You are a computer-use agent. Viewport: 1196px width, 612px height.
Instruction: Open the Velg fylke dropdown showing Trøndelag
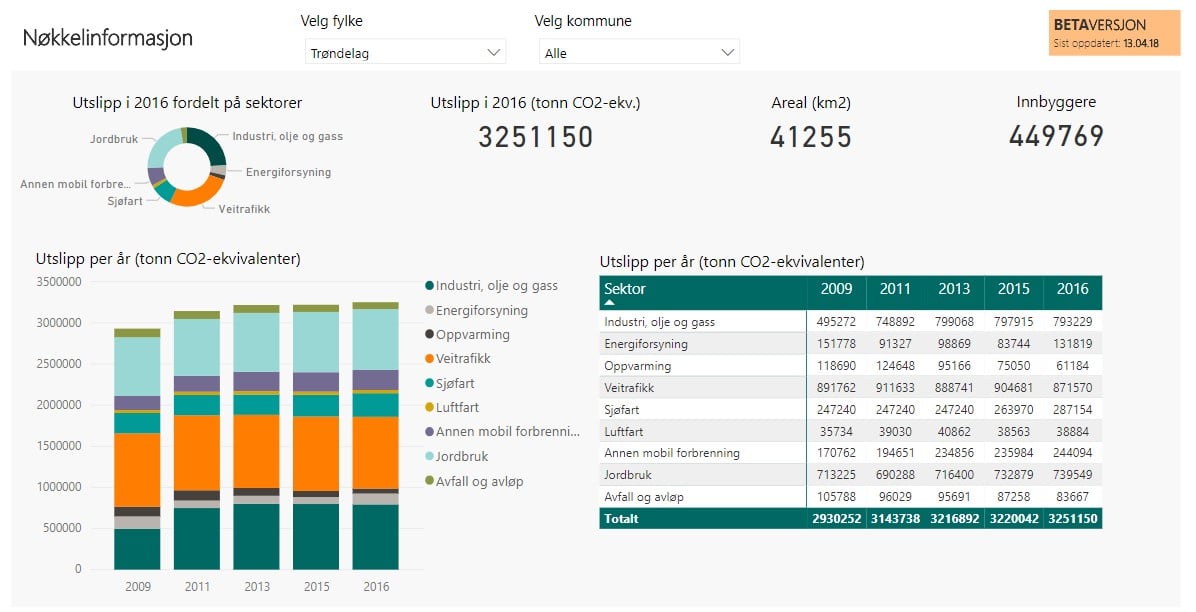404,53
